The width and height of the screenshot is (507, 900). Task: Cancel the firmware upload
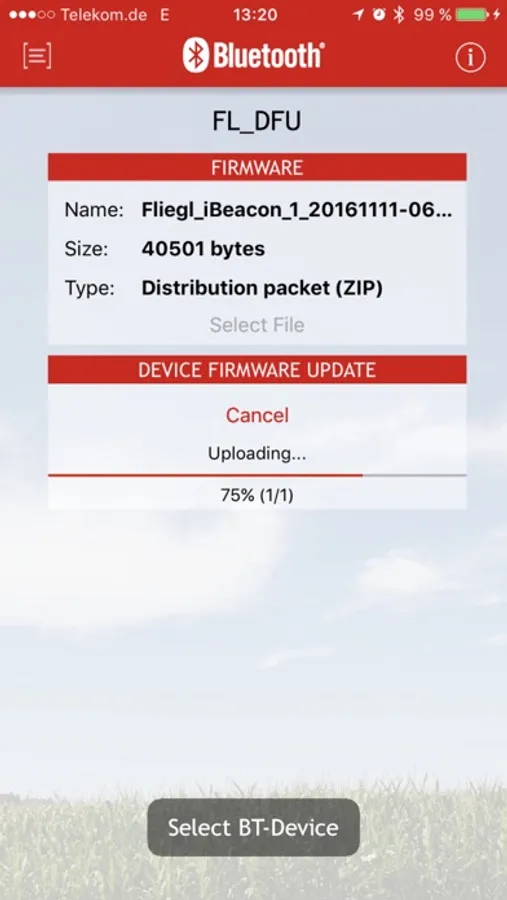257,415
